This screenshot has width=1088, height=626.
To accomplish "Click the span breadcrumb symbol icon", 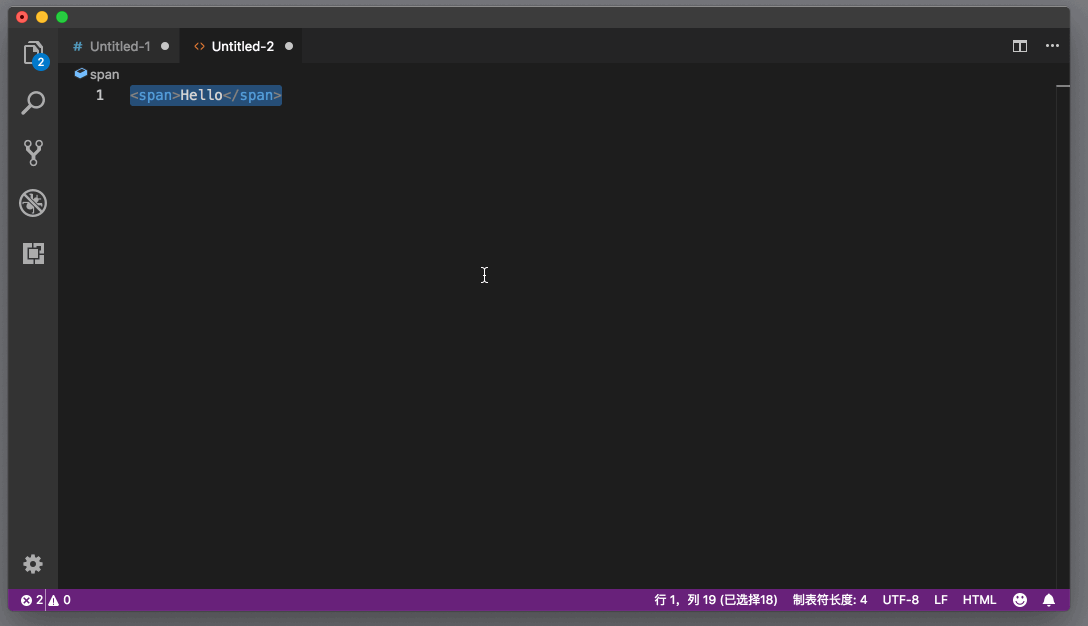I will coord(80,74).
